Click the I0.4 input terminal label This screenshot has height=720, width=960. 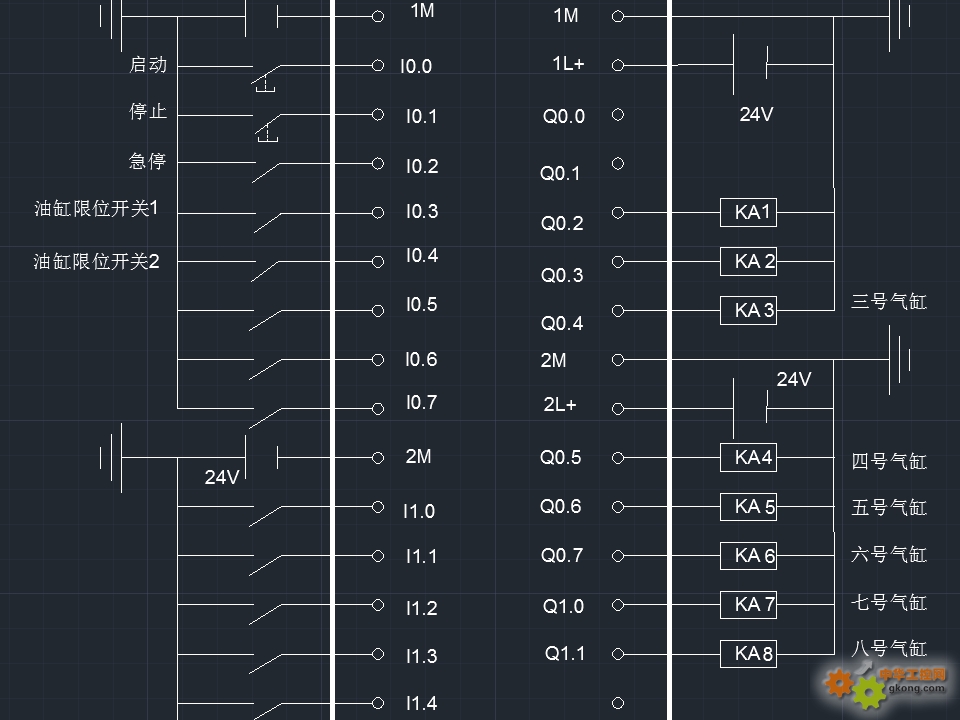point(422,255)
